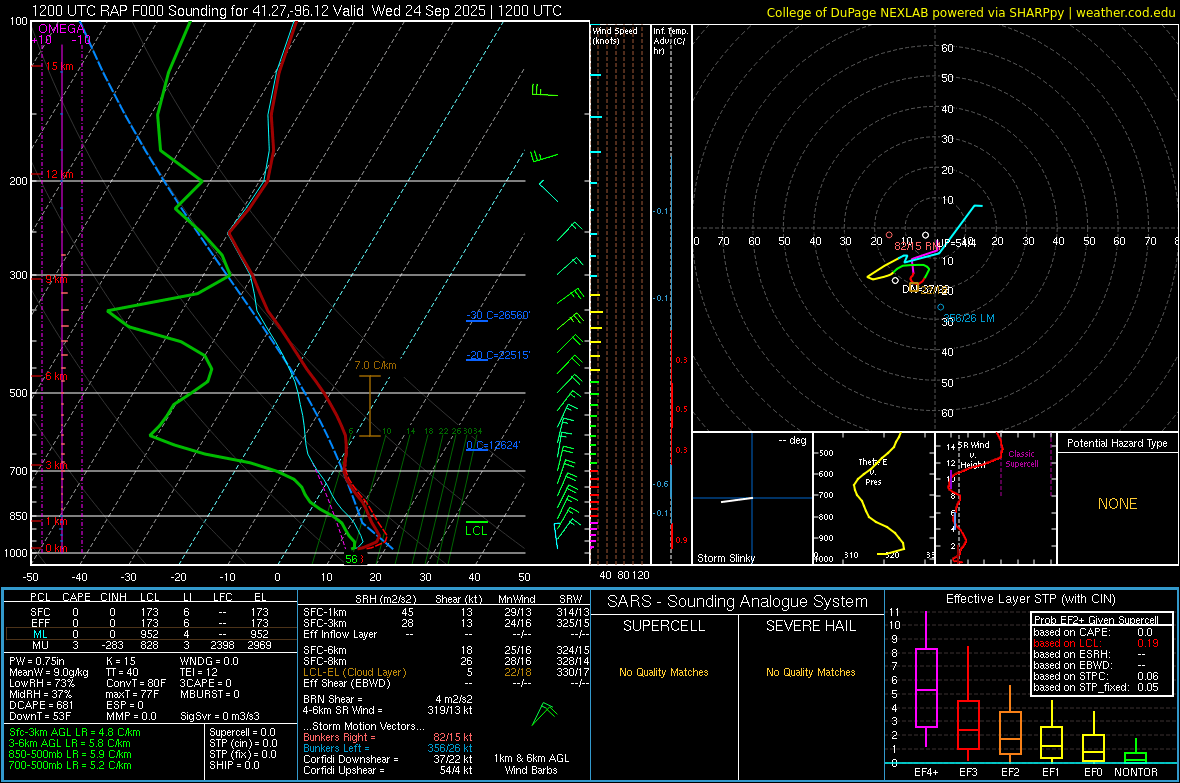Click the Effective Layer STP (with CIN) title

(1031, 599)
